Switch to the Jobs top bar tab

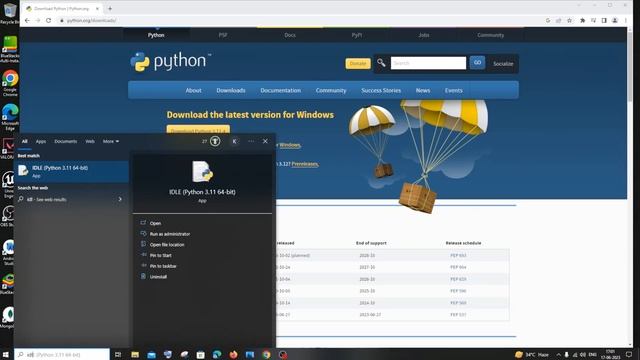(424, 35)
